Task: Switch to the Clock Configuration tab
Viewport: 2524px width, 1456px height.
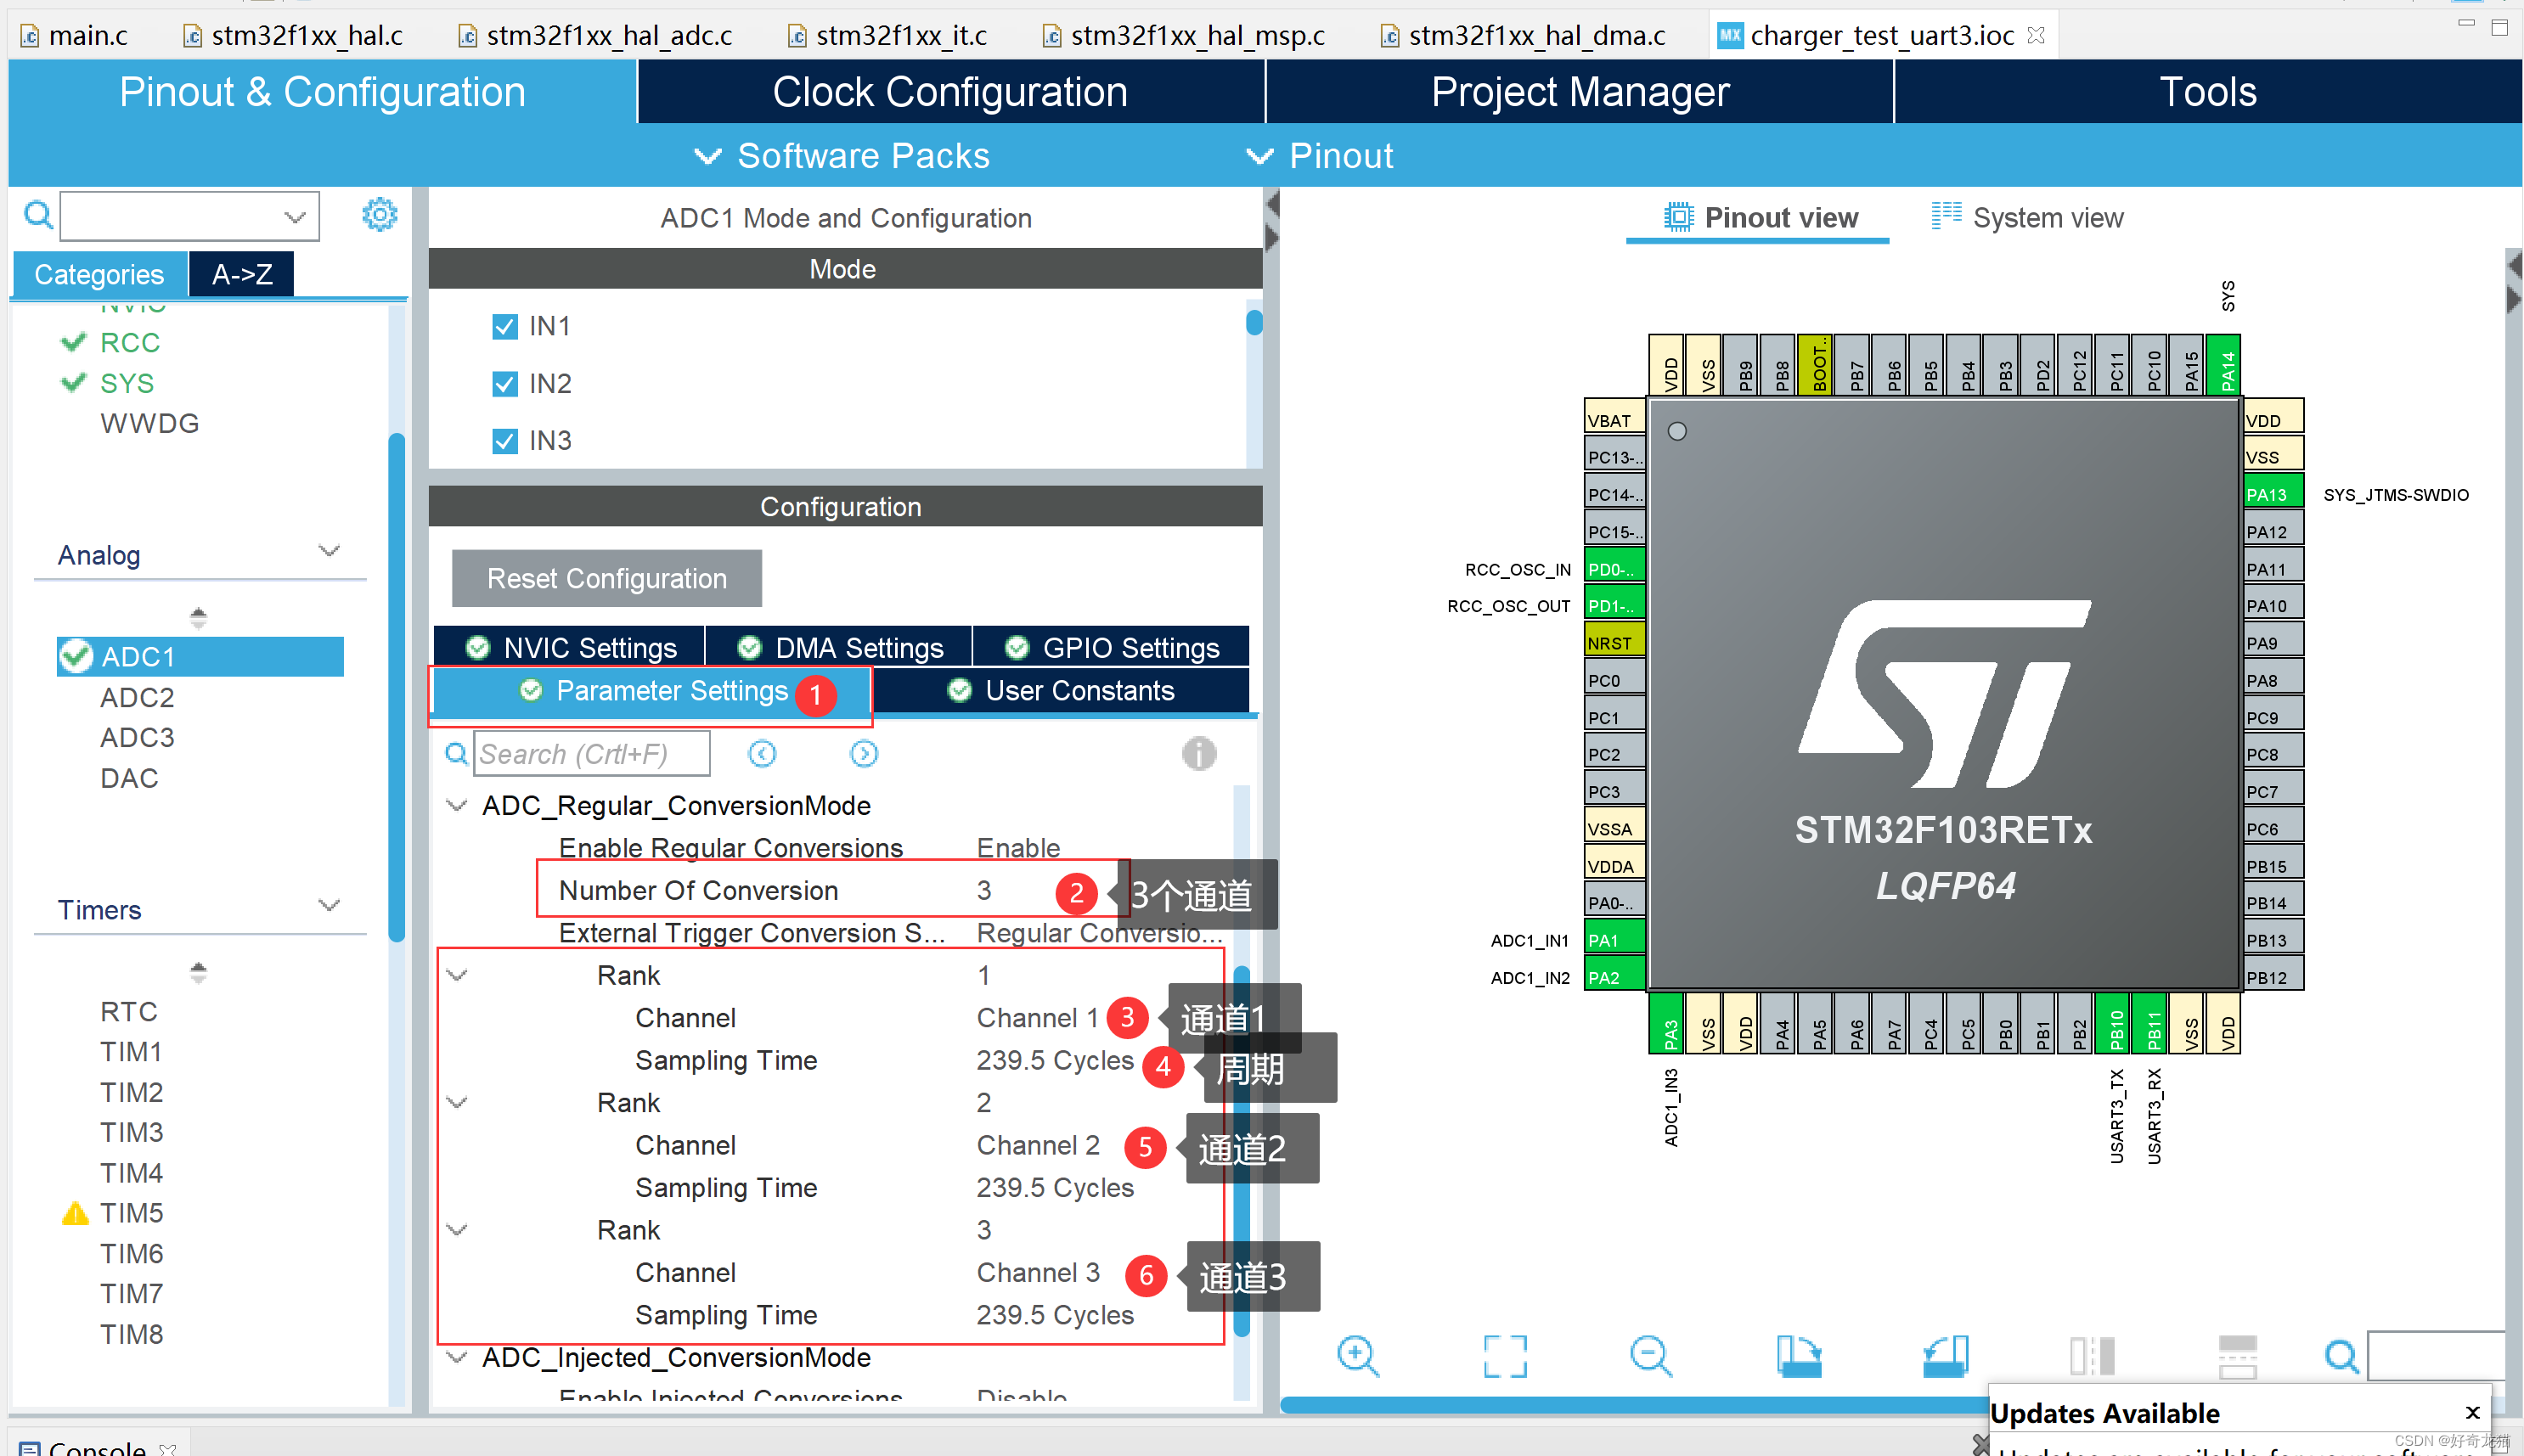Action: point(950,92)
